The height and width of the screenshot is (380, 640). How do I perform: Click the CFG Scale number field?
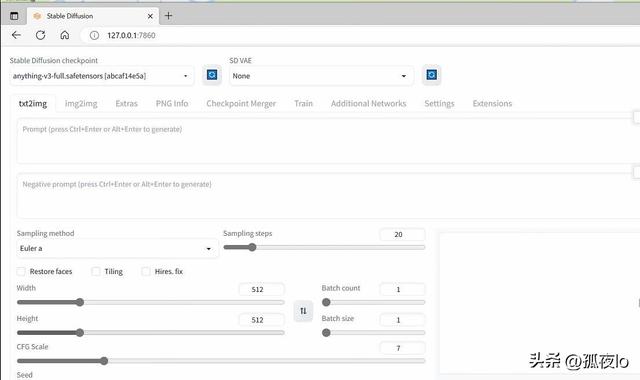(x=402, y=348)
